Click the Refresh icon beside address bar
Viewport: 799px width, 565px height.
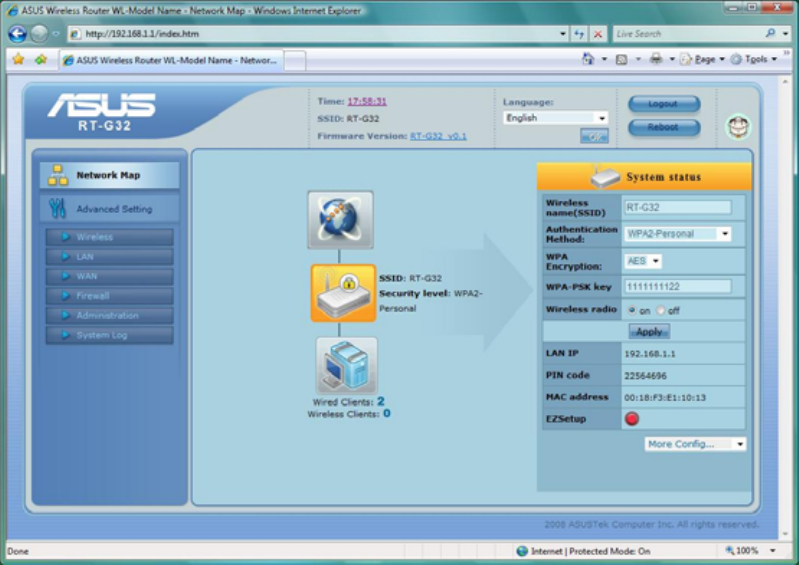coord(579,34)
